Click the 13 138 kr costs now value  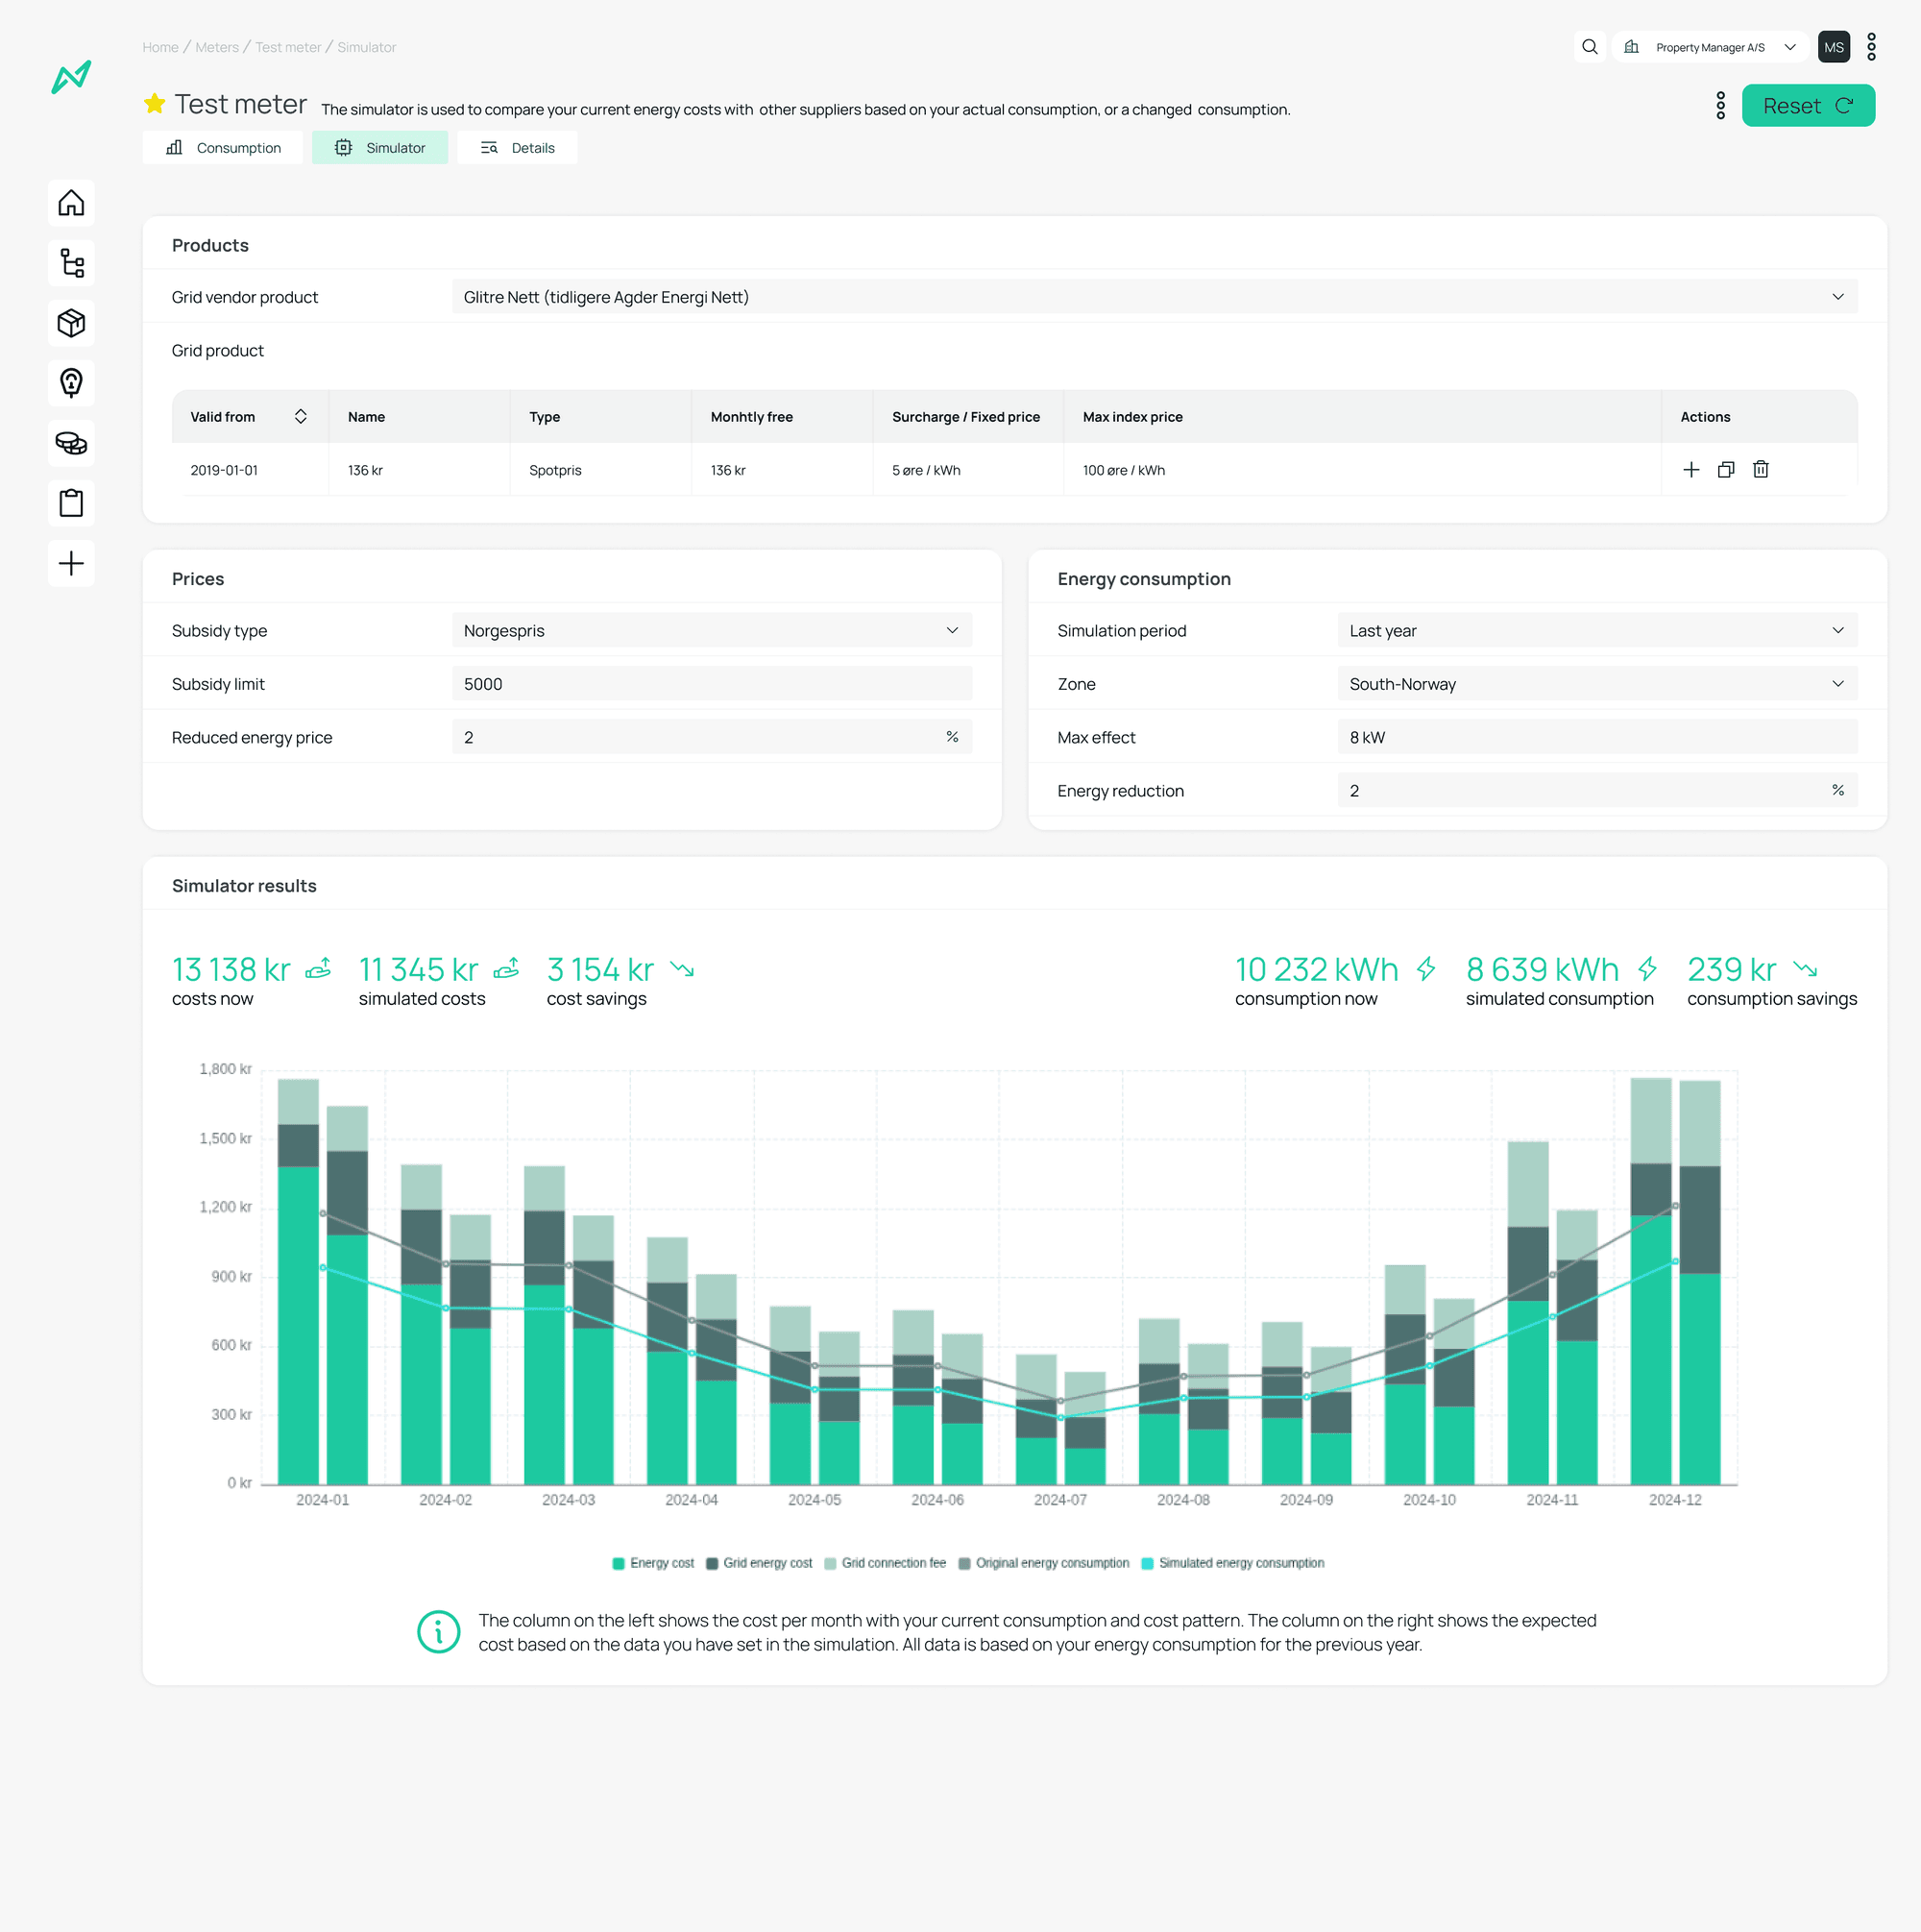point(231,969)
